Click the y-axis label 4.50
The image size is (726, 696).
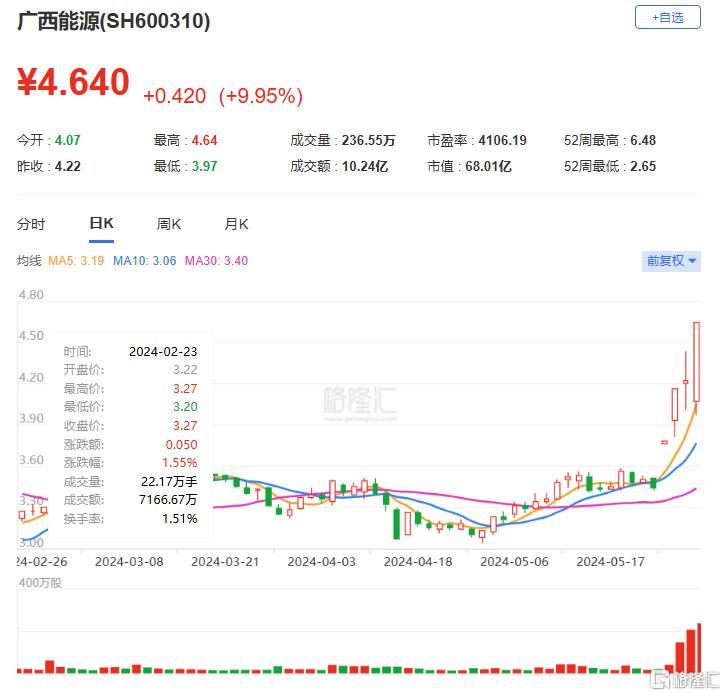[x=31, y=336]
